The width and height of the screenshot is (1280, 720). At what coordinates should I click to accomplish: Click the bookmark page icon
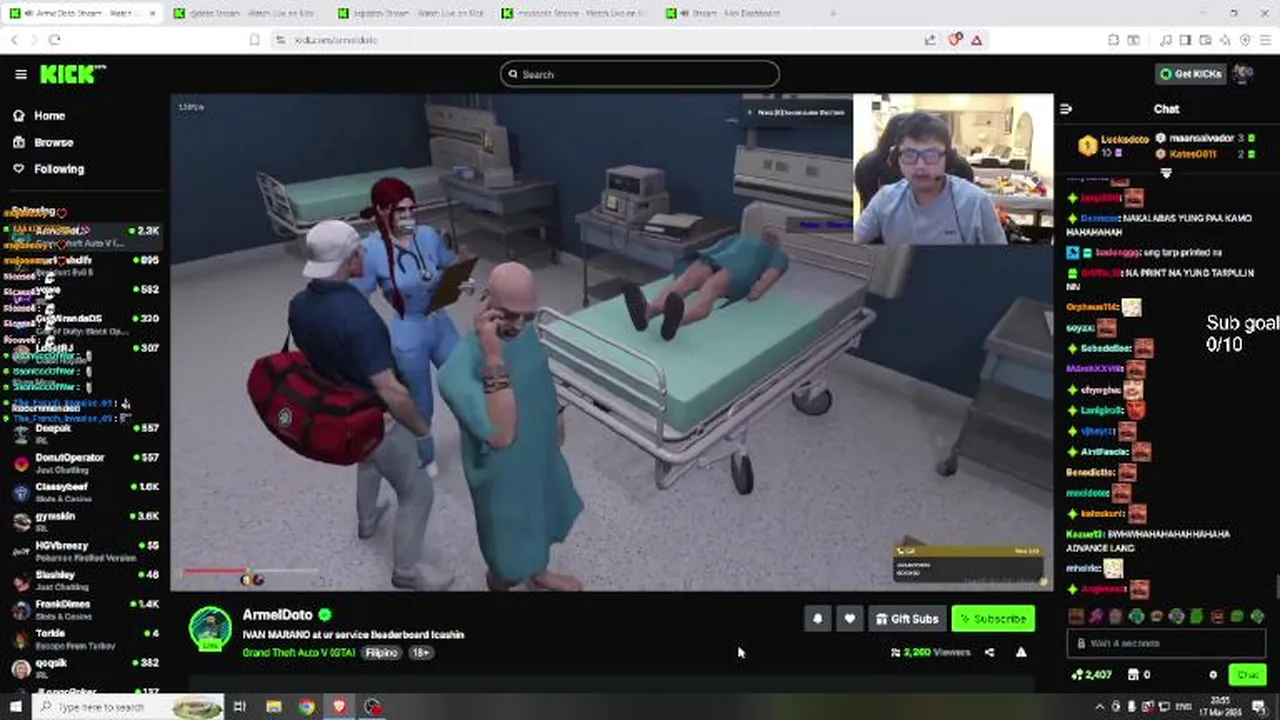(x=255, y=39)
